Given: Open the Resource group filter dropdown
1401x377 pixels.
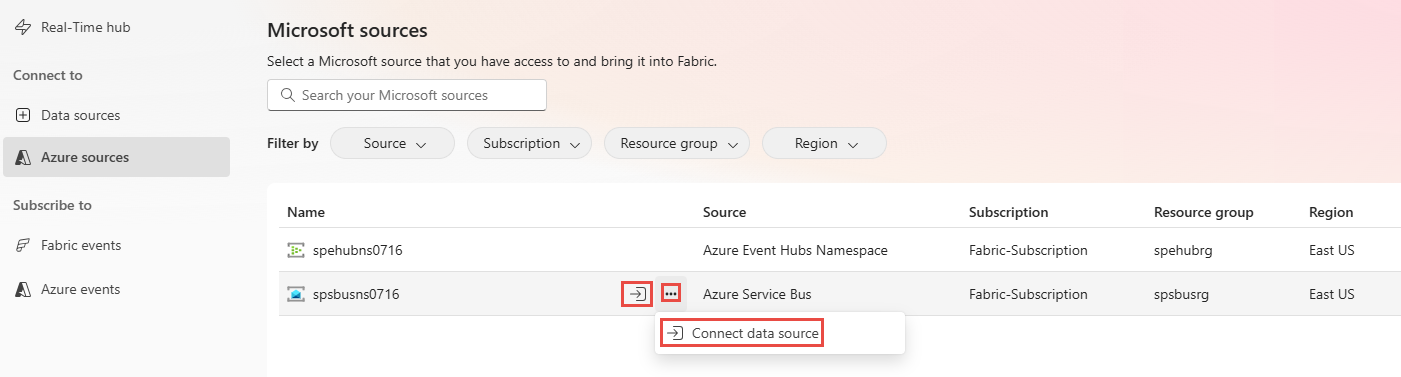Looking at the screenshot, I should point(677,143).
